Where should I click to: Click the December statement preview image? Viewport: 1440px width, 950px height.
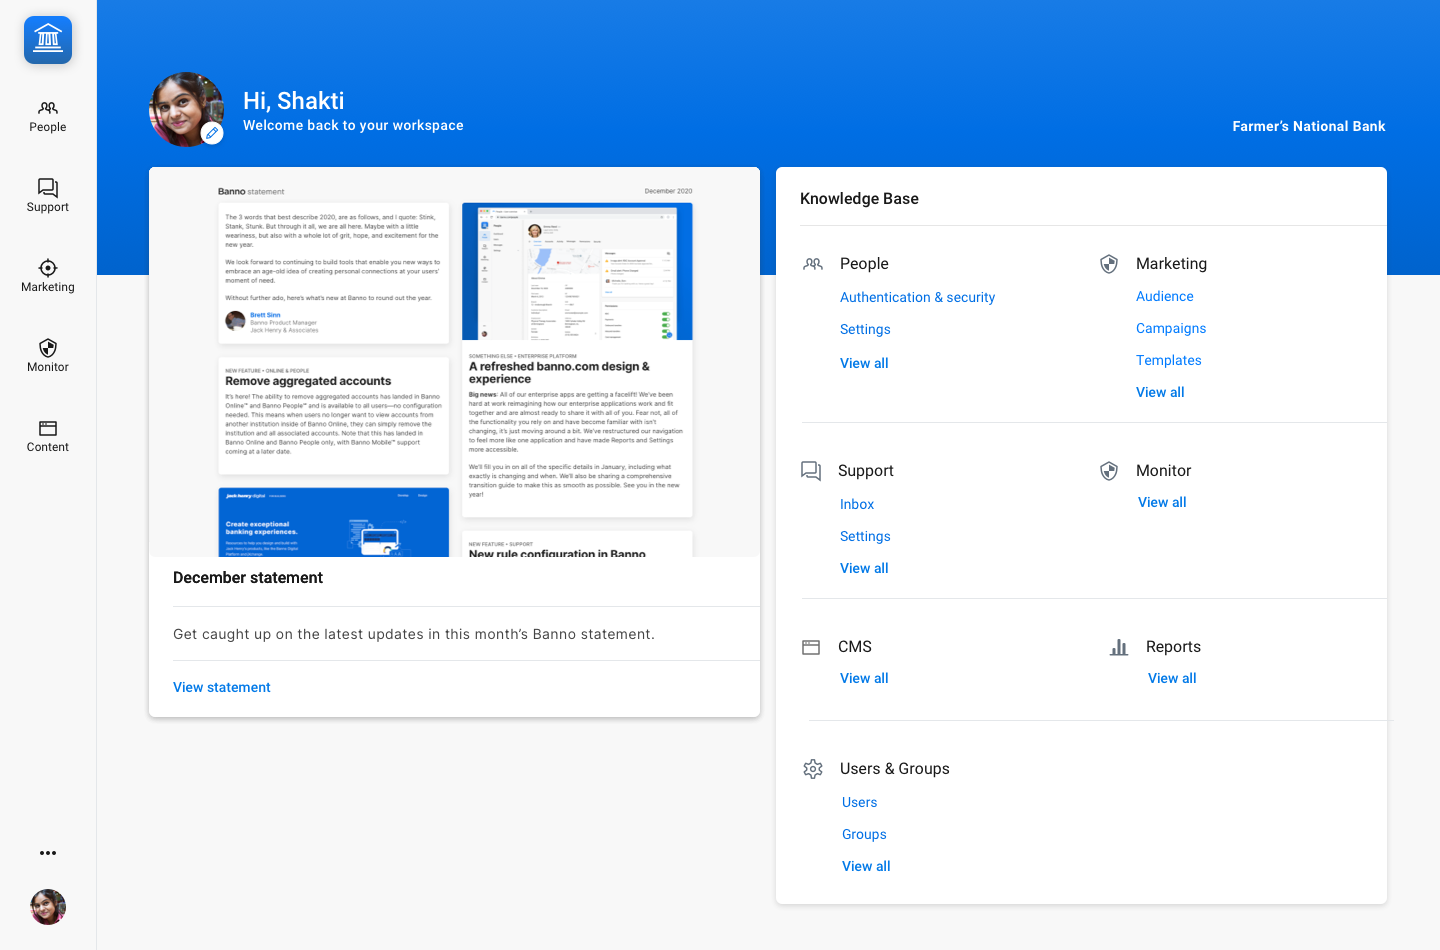[x=454, y=370]
